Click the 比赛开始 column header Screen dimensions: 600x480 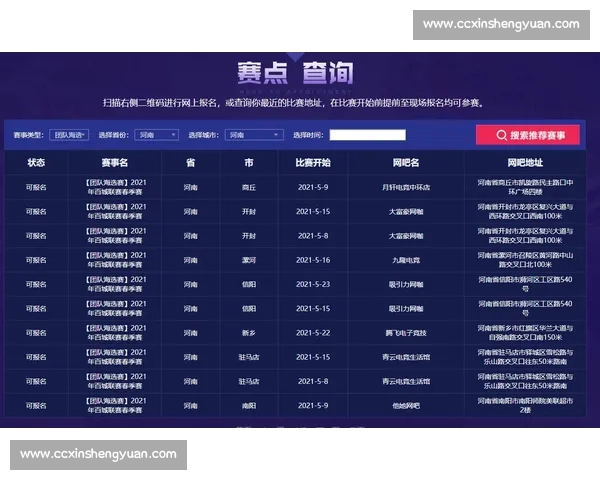click(313, 163)
